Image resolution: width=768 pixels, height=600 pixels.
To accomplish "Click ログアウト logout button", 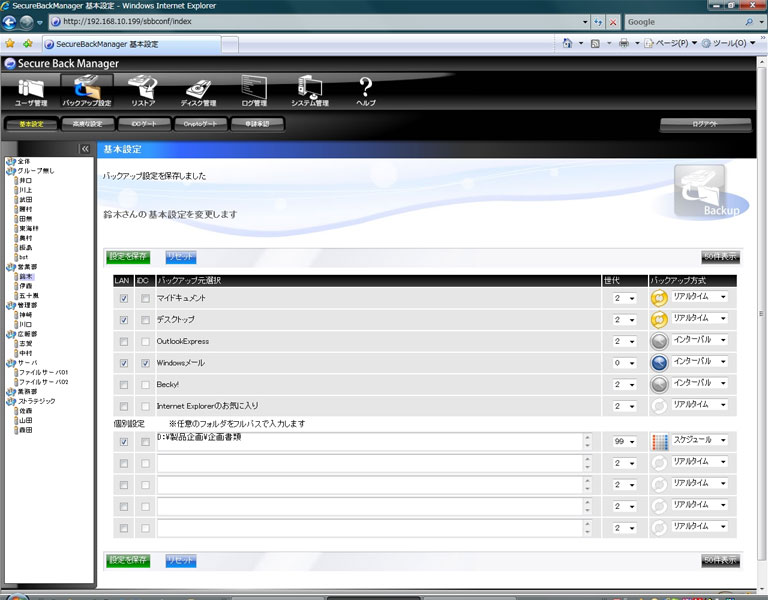I will tap(705, 124).
